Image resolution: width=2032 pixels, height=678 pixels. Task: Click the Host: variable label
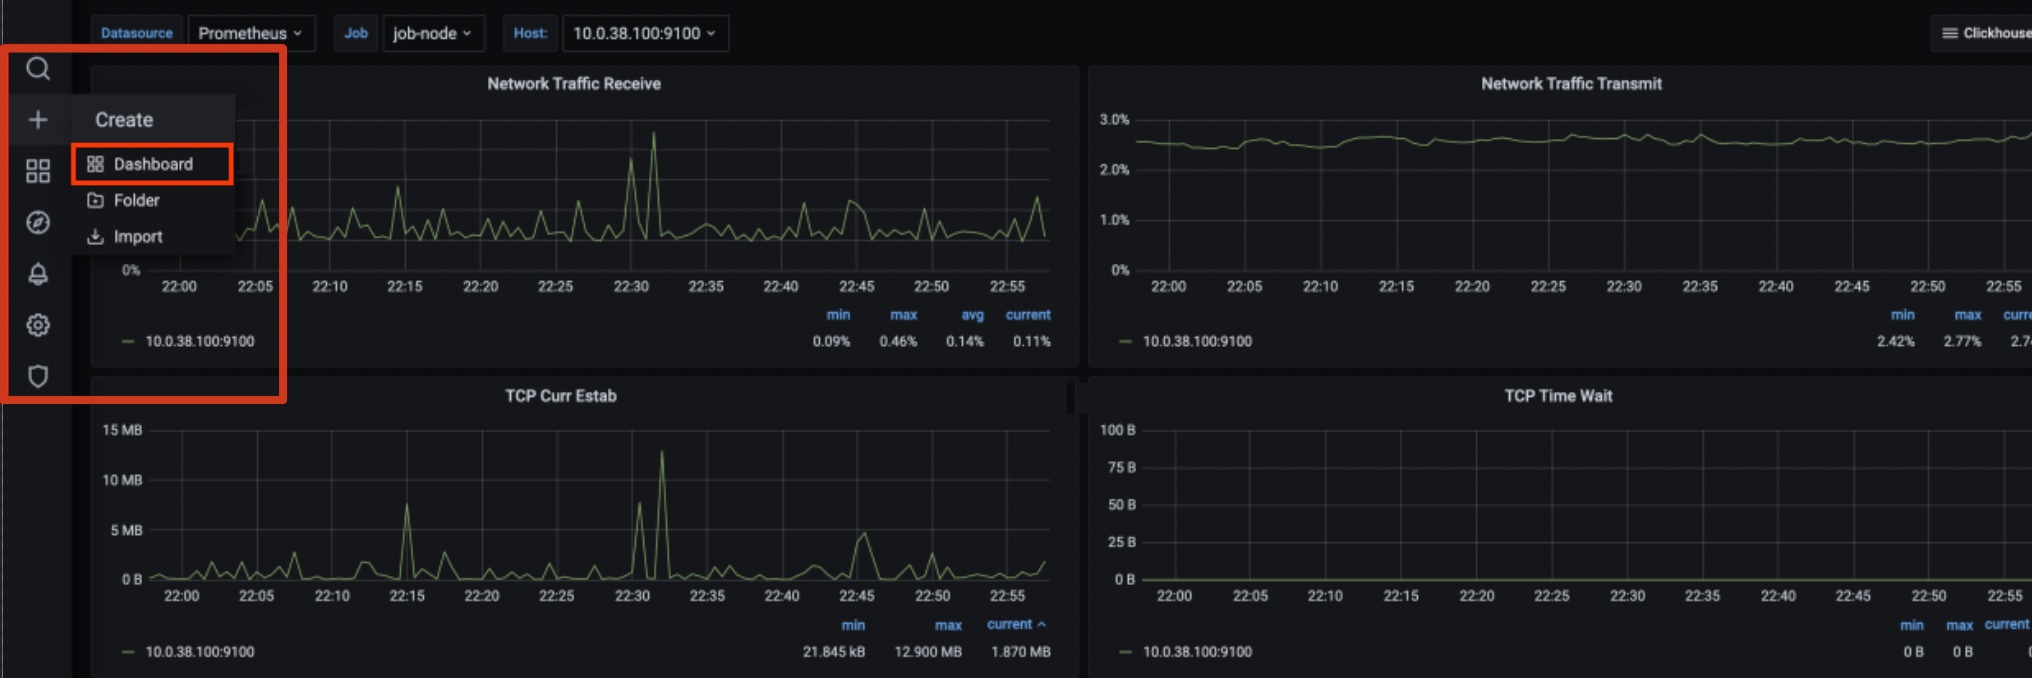pos(530,33)
